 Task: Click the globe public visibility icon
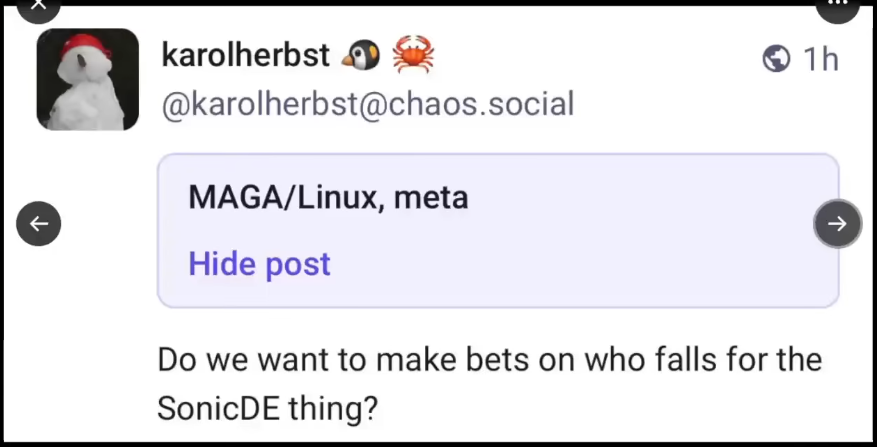click(776, 59)
